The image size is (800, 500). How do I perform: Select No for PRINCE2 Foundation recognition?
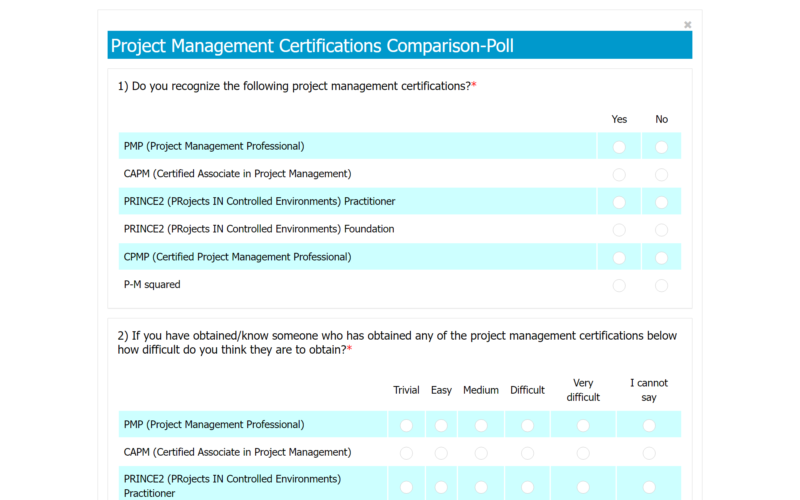(661, 230)
